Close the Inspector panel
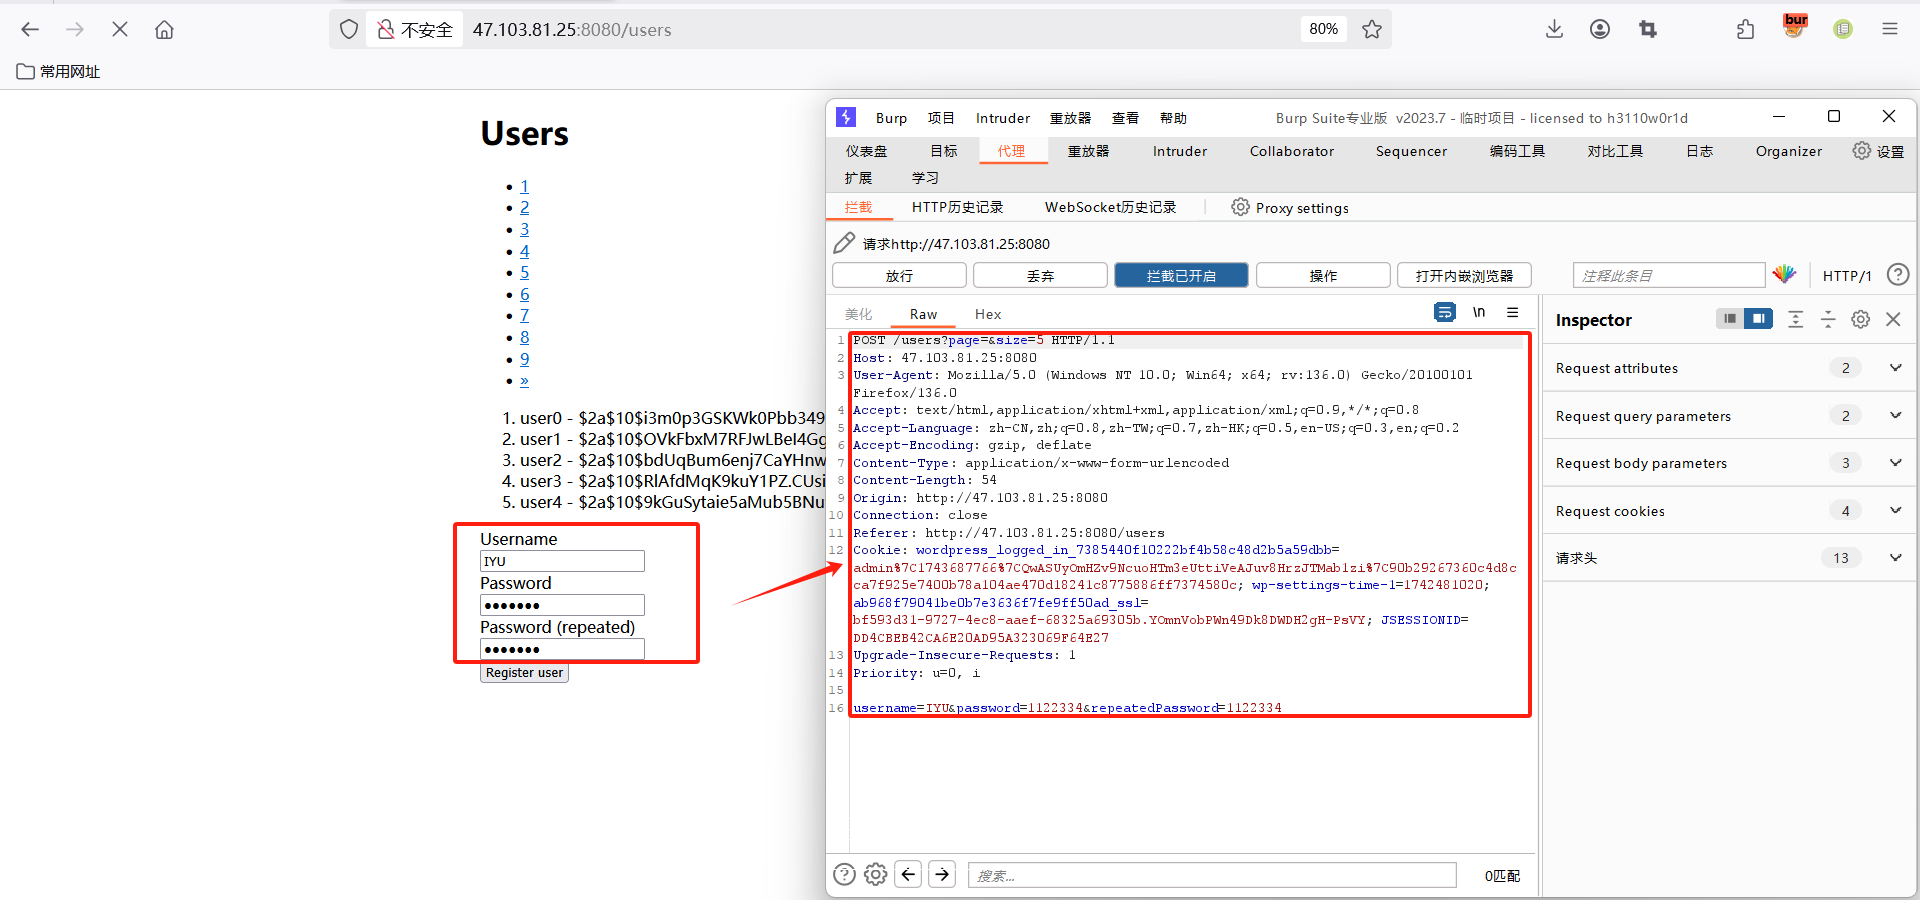Image resolution: width=1920 pixels, height=900 pixels. pos(1893,319)
